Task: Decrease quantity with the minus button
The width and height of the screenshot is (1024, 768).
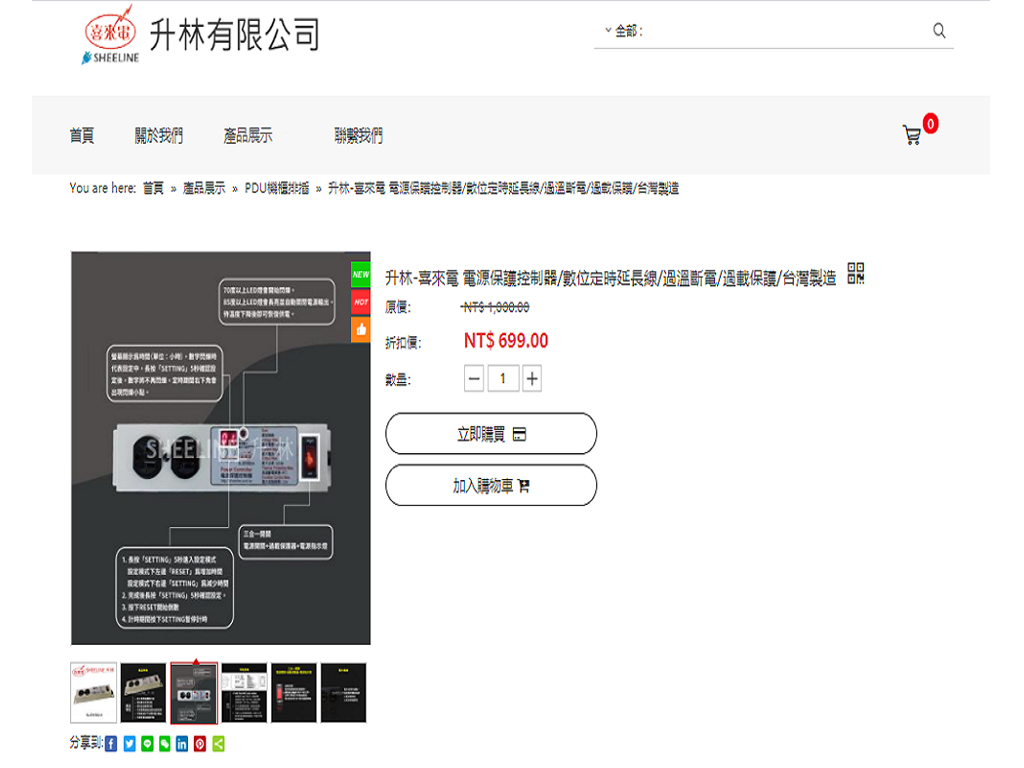Action: [475, 379]
